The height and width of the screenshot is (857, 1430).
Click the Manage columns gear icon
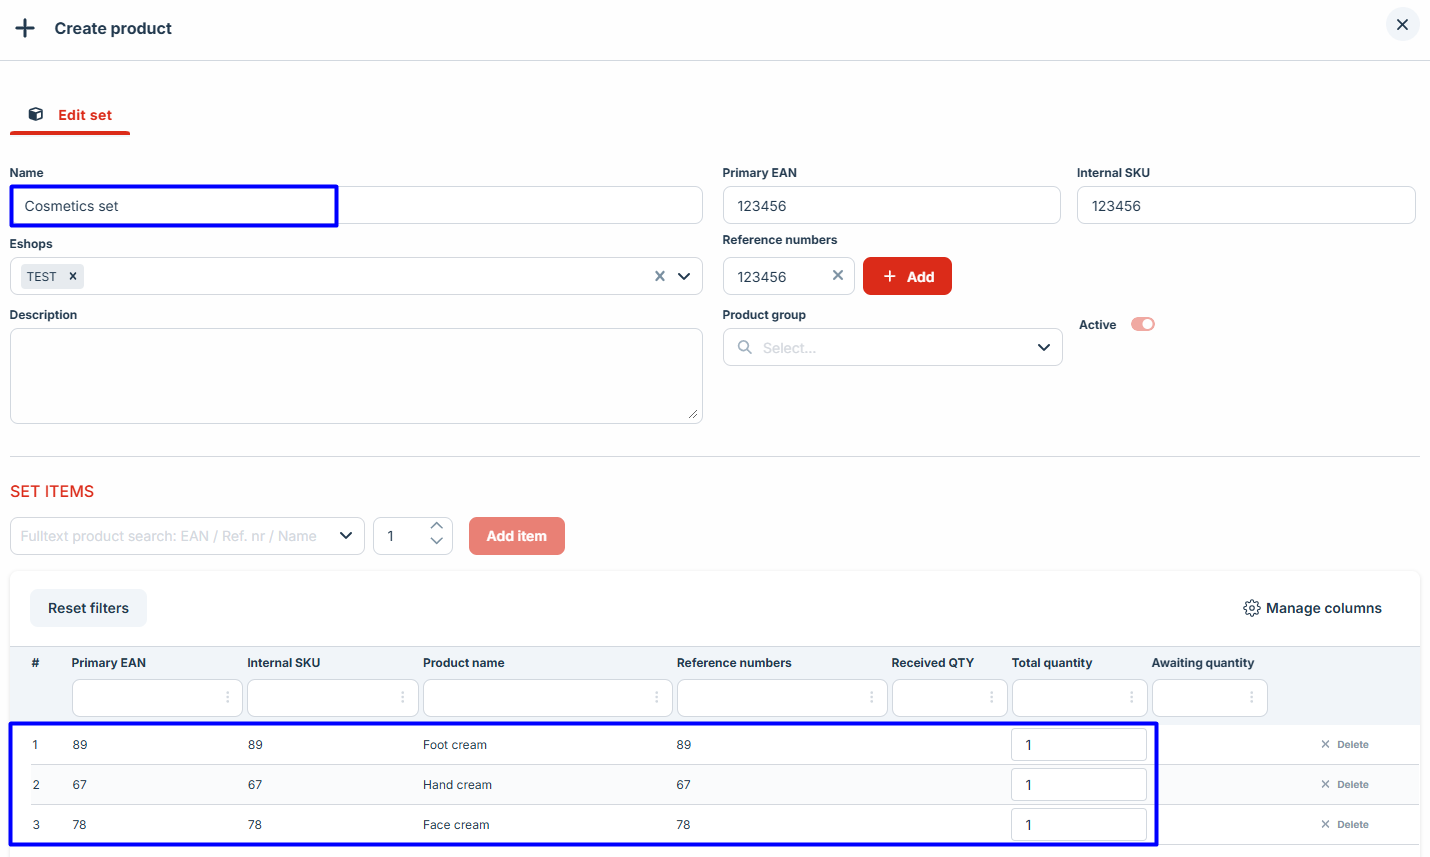pos(1251,608)
